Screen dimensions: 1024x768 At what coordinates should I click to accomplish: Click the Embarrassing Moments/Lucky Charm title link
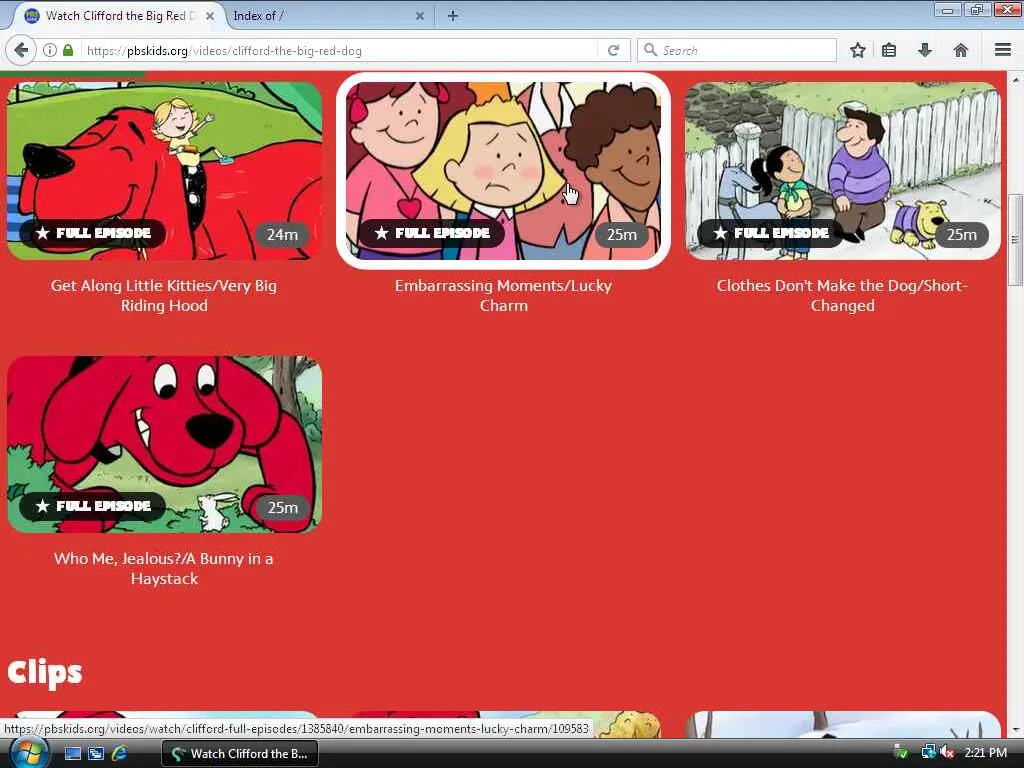click(504, 296)
